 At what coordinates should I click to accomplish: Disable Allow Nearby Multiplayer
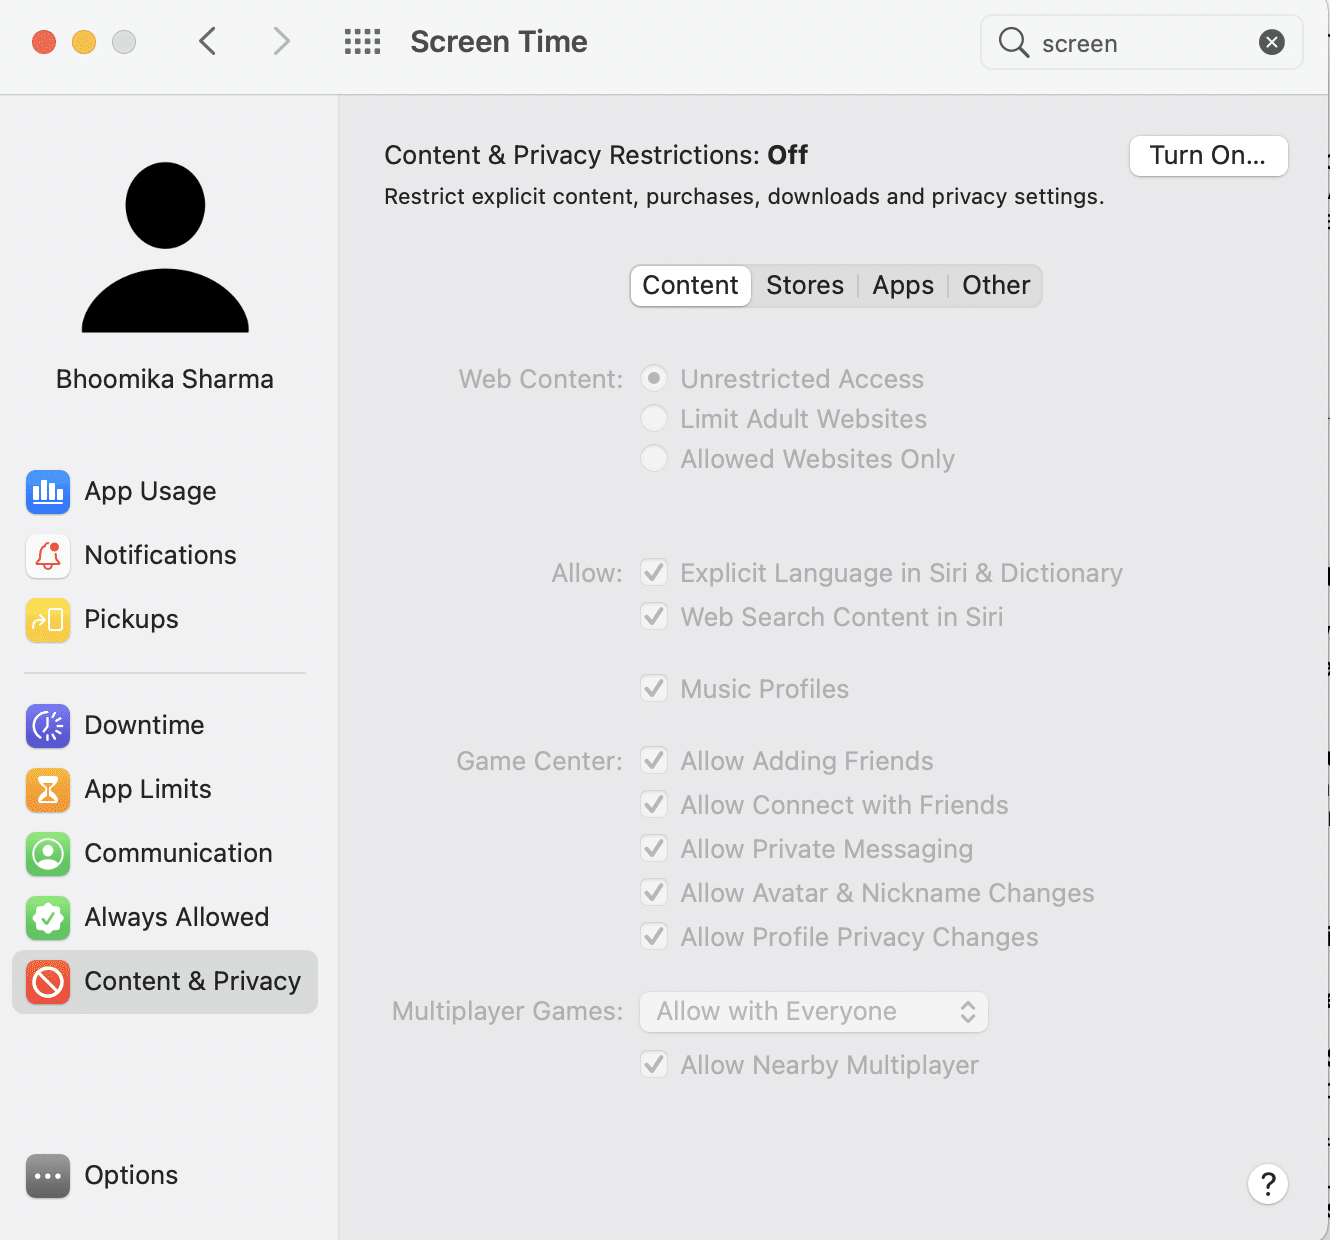pos(654,1064)
